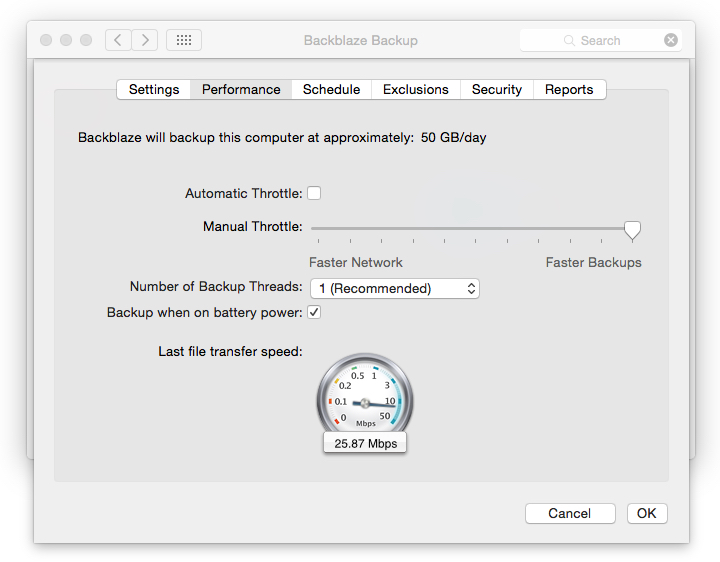This screenshot has height=562, width=720.
Task: Uncheck Backup when on battery power
Action: [314, 312]
